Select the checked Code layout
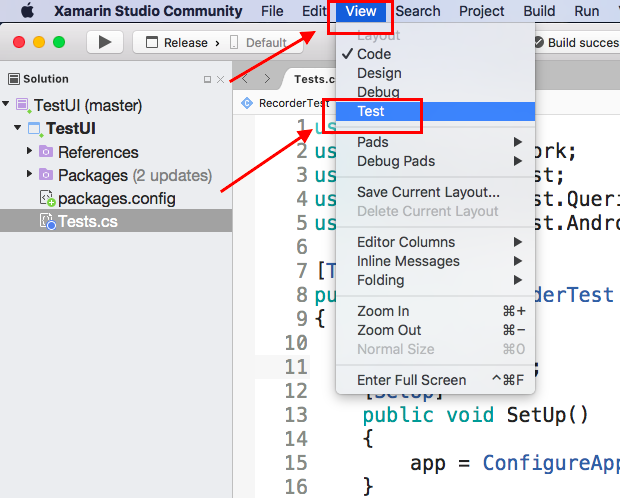This screenshot has width=620, height=498. coord(435,54)
